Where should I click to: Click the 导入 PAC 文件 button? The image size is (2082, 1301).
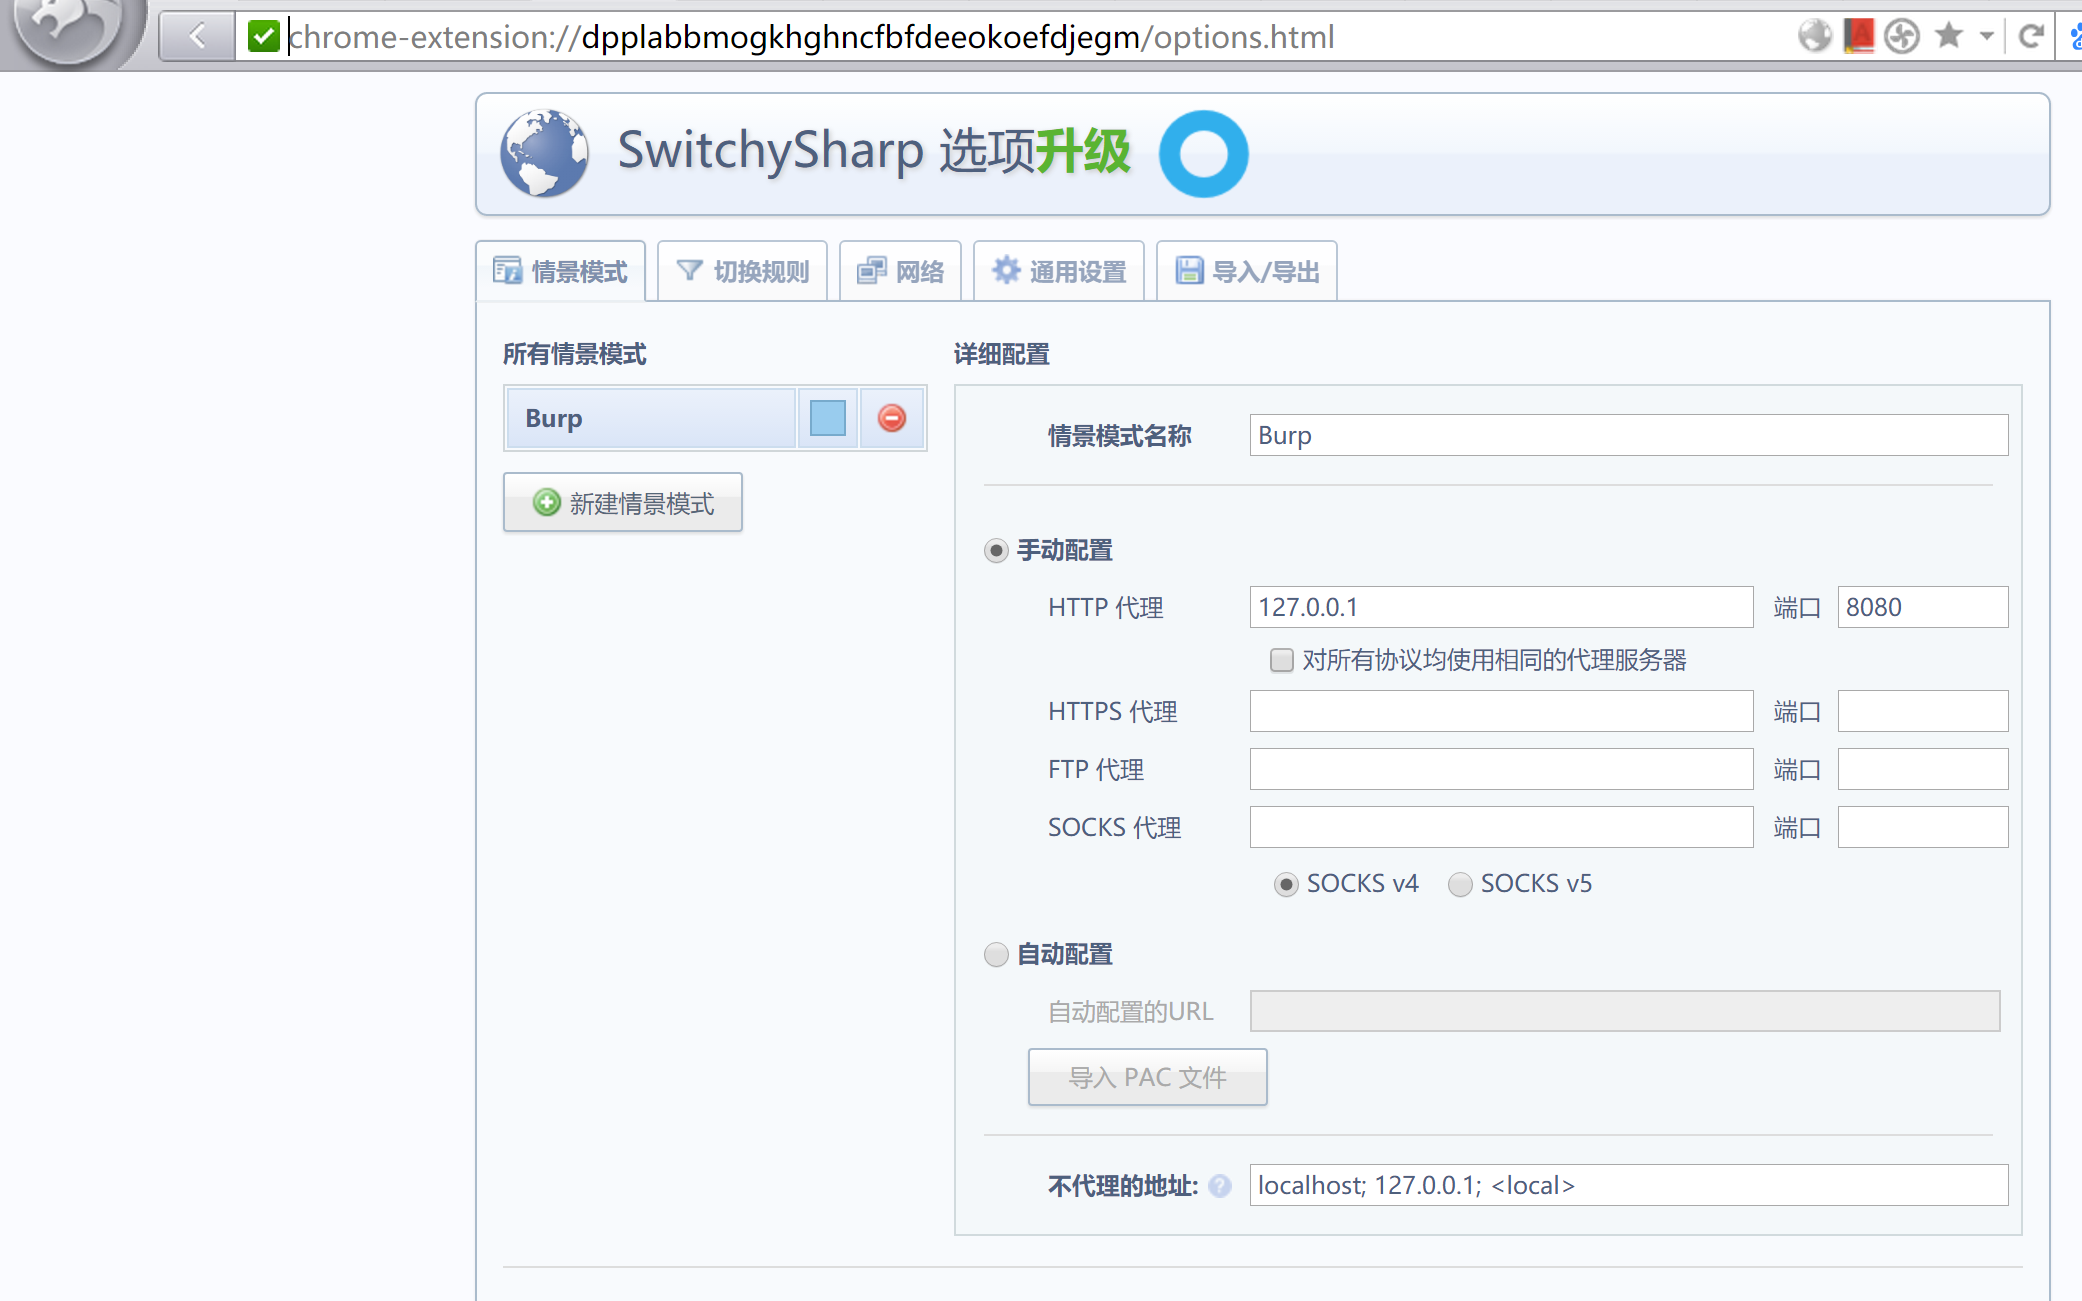point(1147,1077)
